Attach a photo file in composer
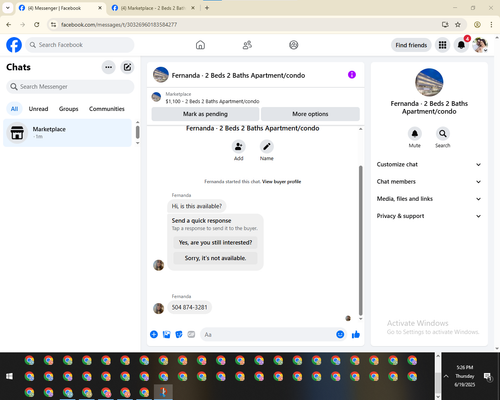This screenshot has width=500, height=400. pyautogui.click(x=166, y=334)
